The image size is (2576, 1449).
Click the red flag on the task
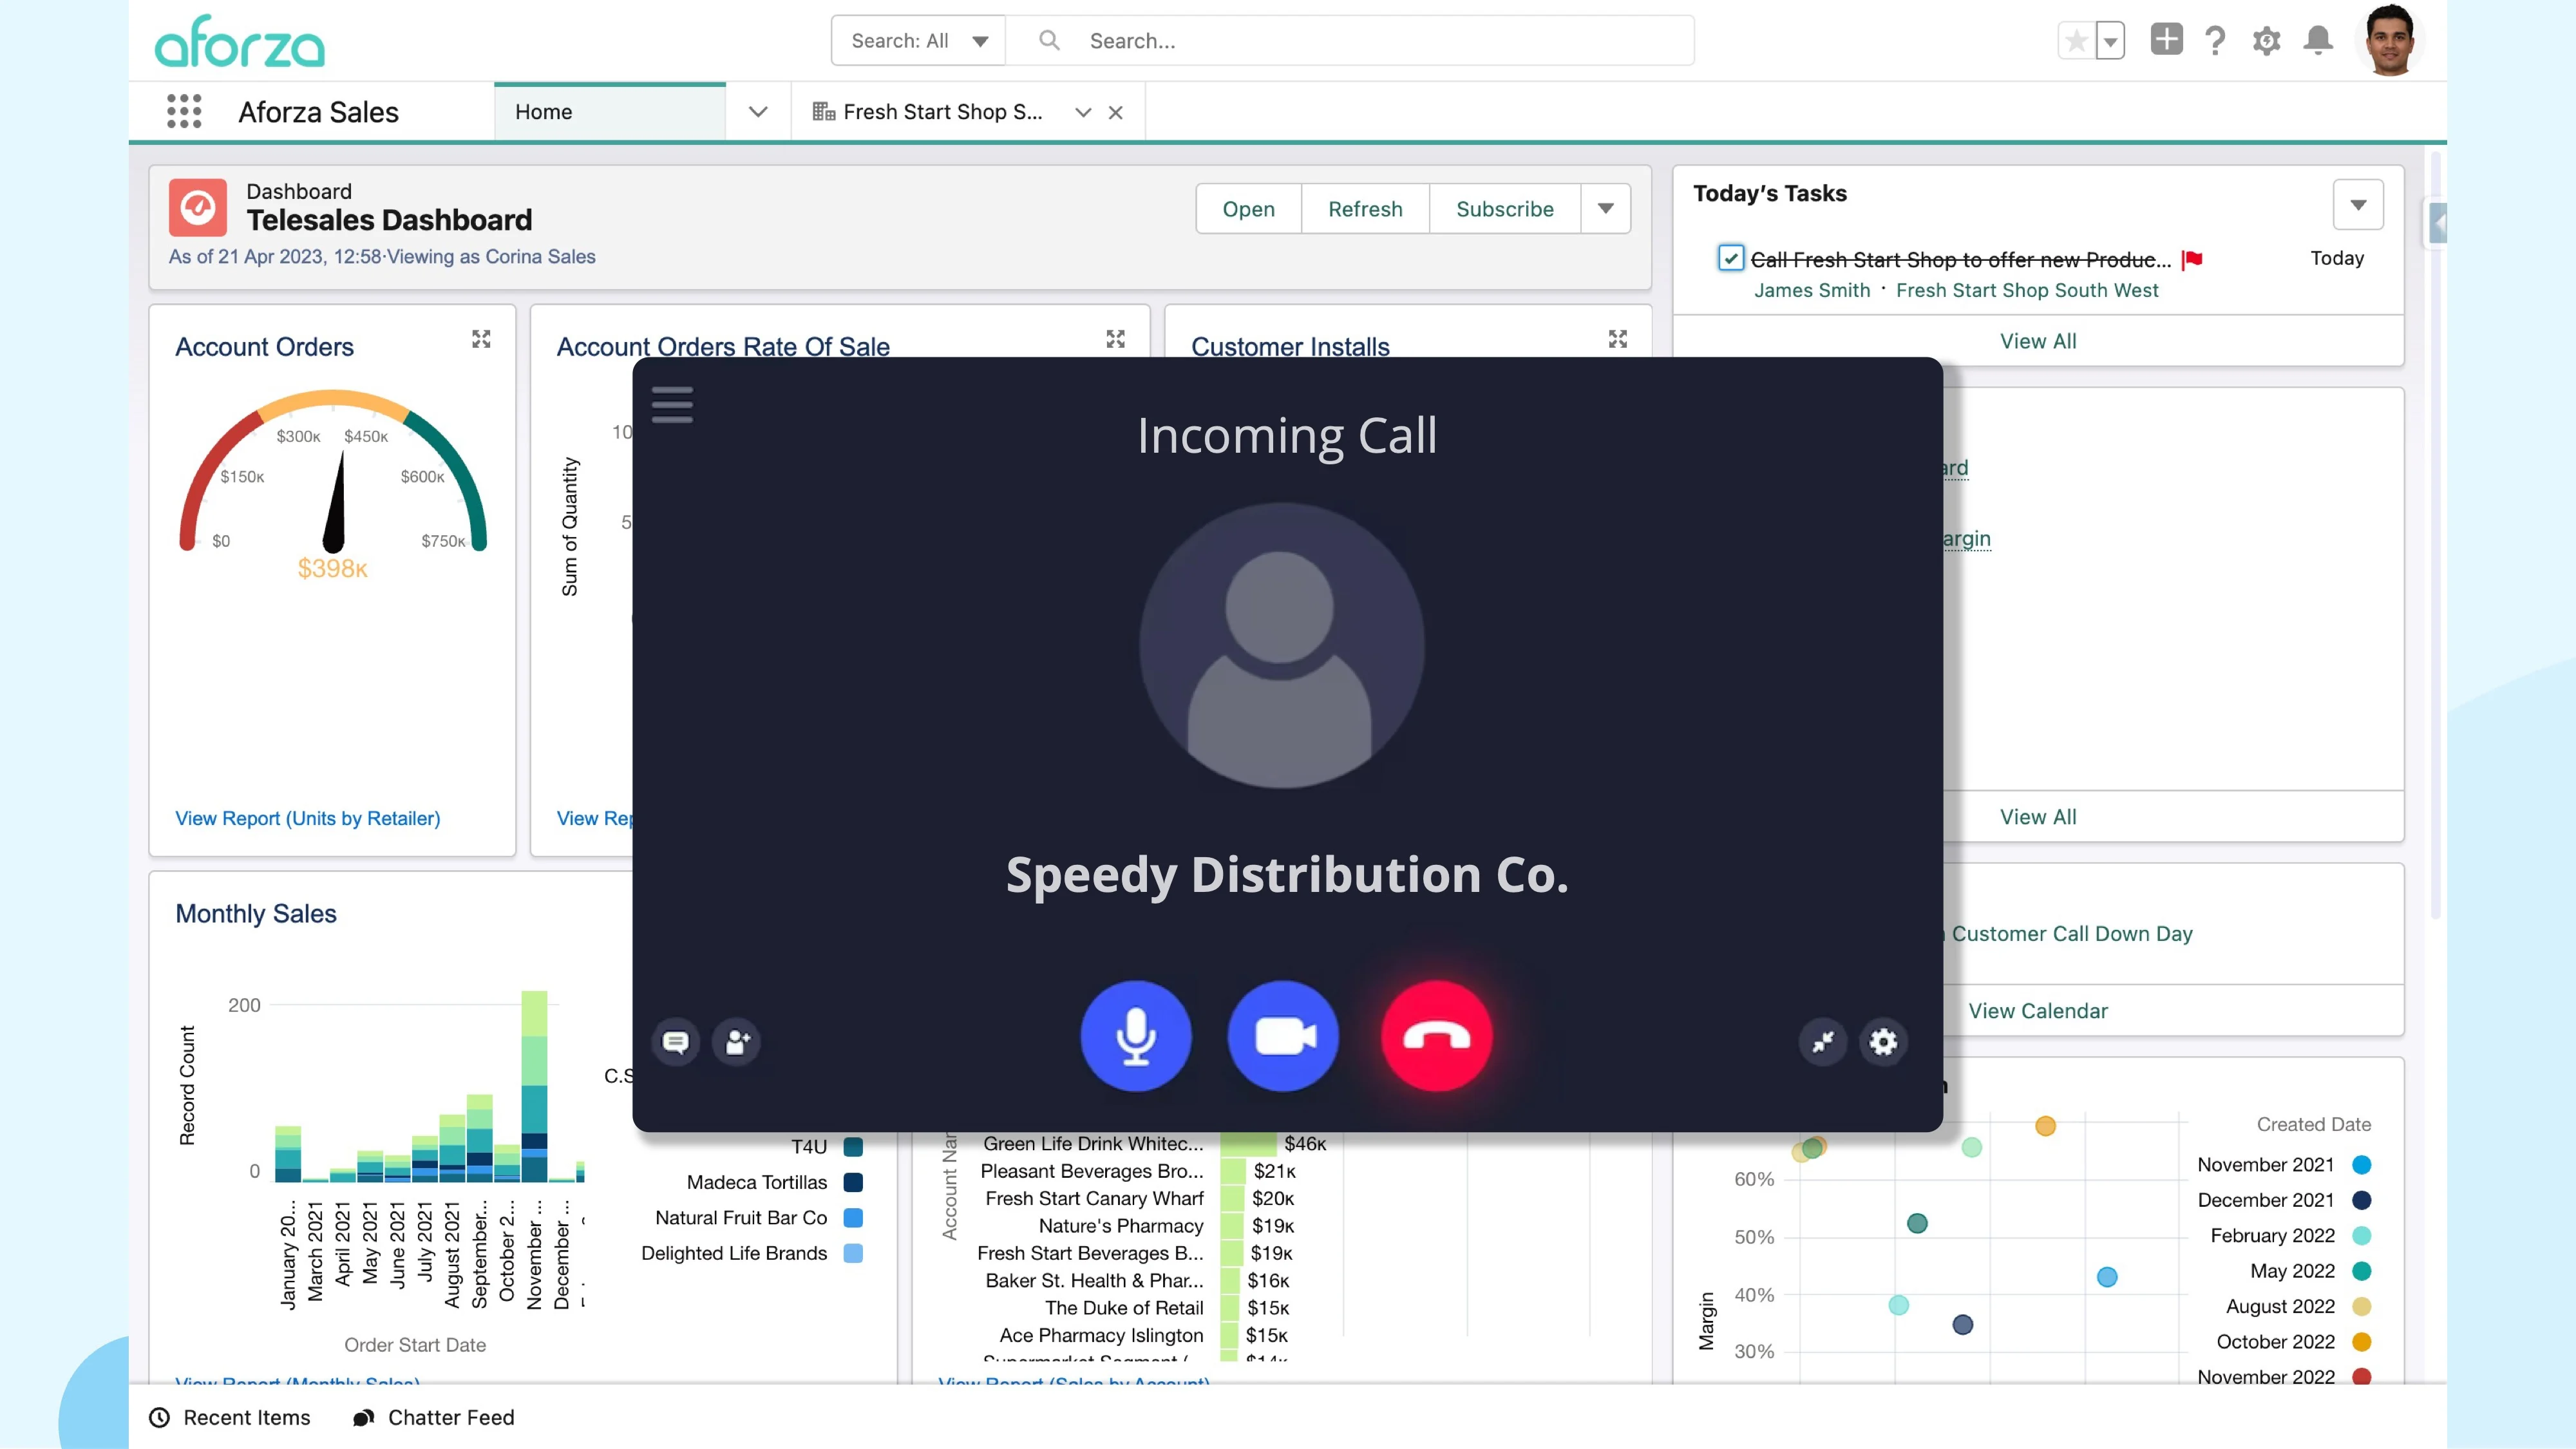tap(2192, 260)
